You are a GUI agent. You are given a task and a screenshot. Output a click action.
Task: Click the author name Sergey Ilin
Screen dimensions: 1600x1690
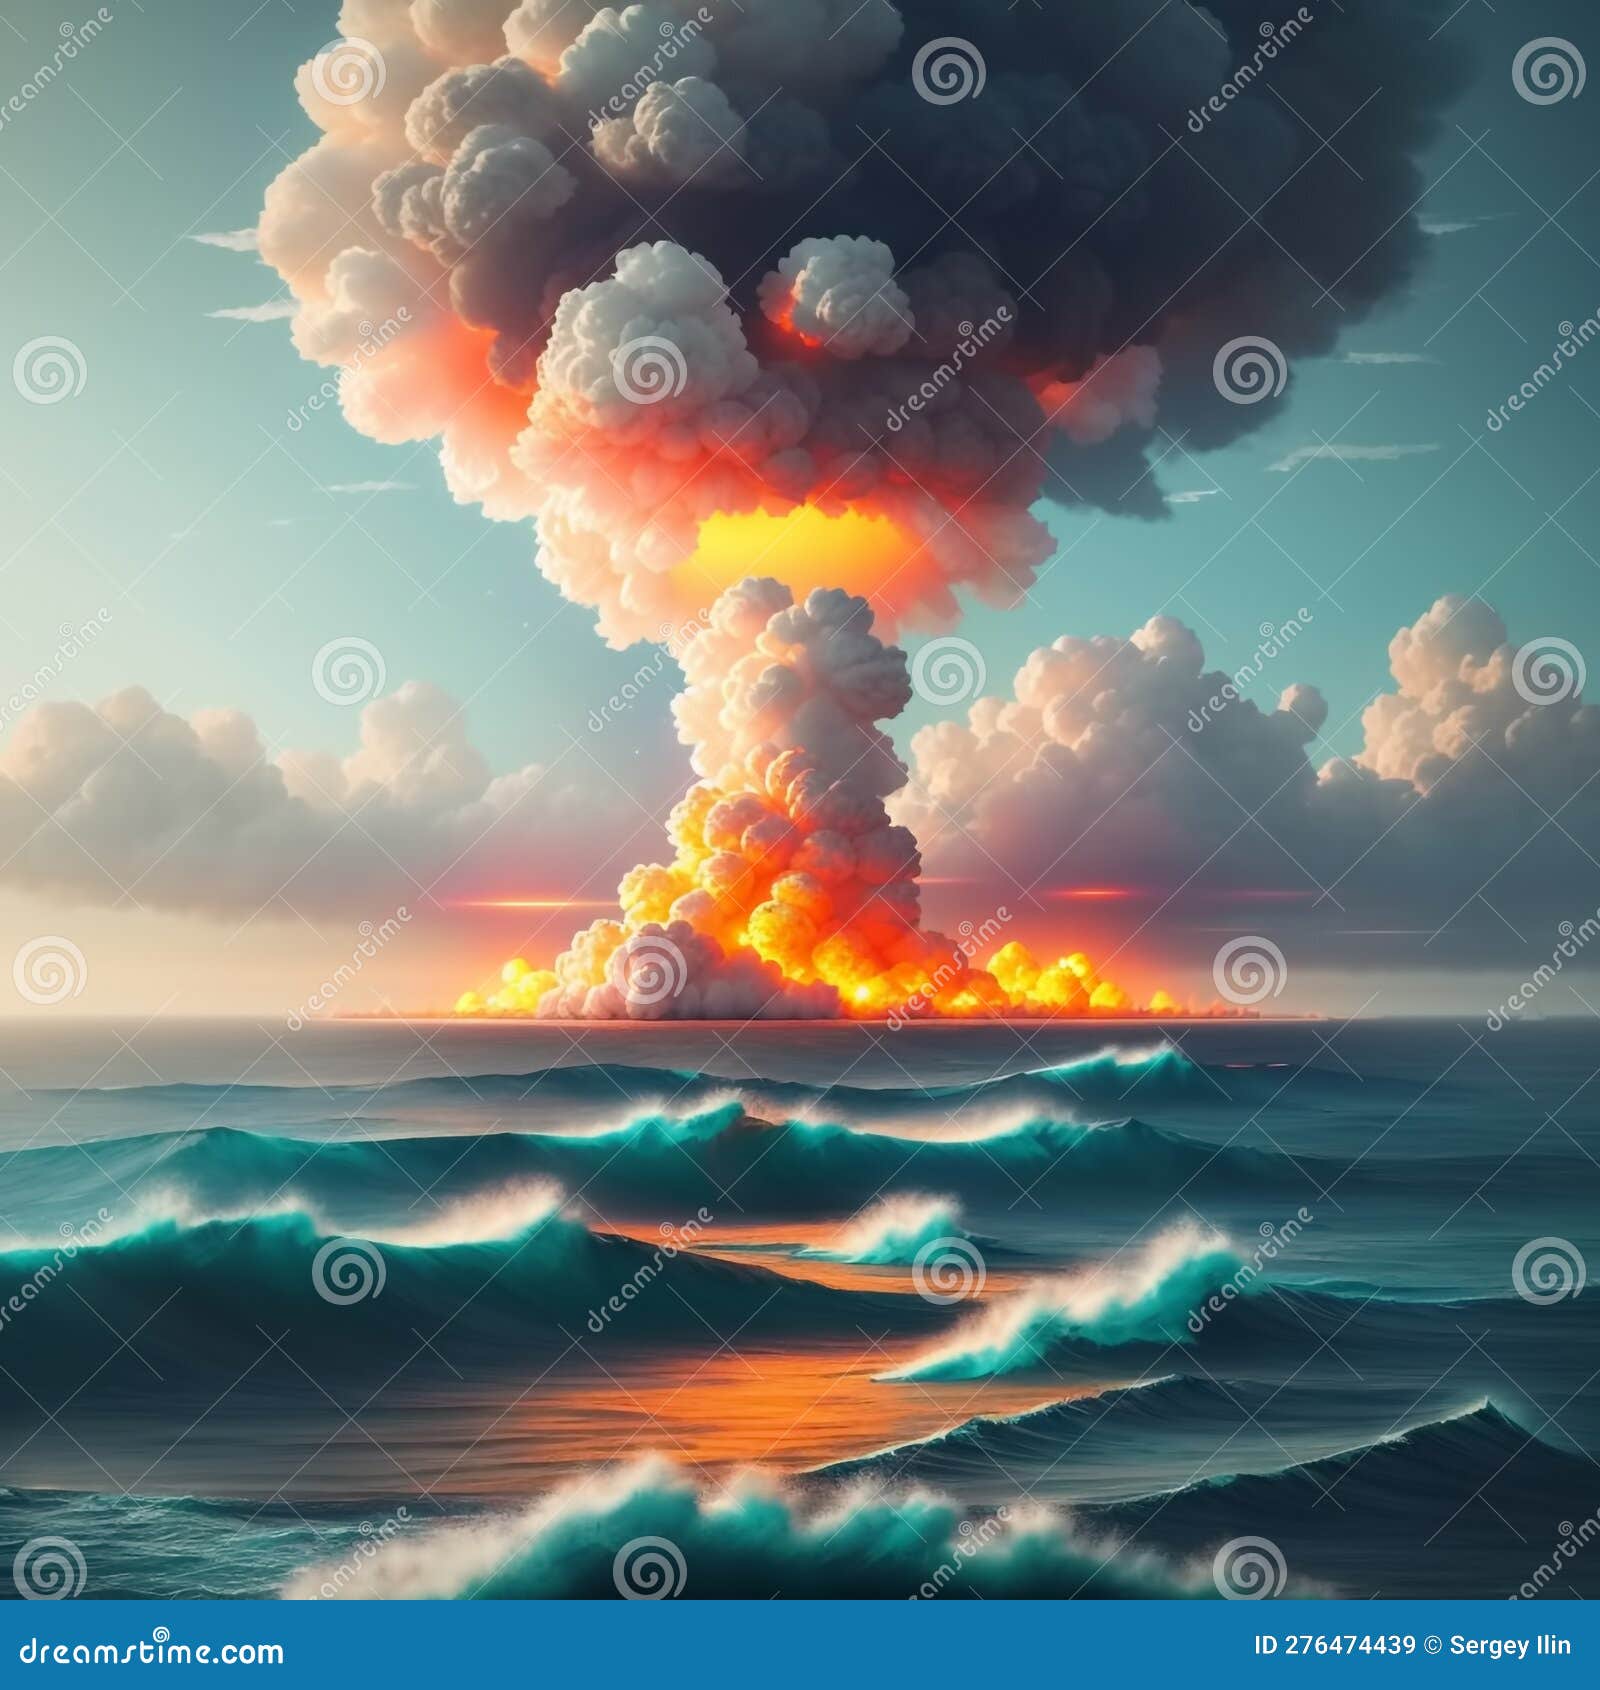point(1509,1645)
